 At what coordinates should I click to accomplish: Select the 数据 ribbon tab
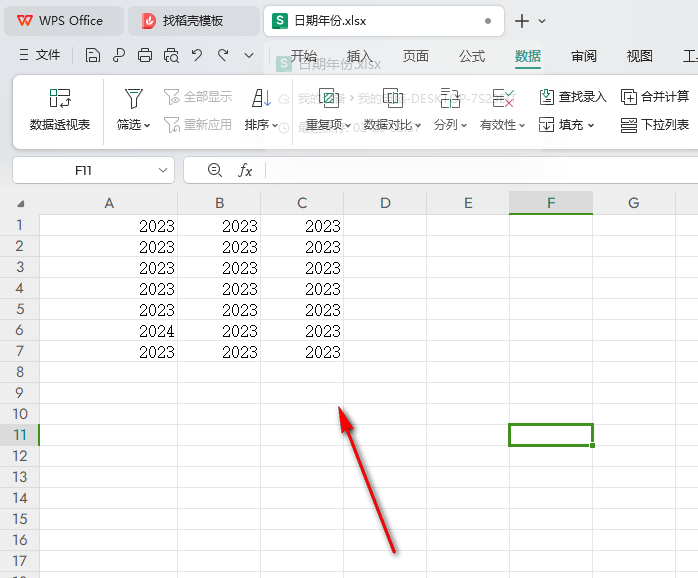(528, 56)
